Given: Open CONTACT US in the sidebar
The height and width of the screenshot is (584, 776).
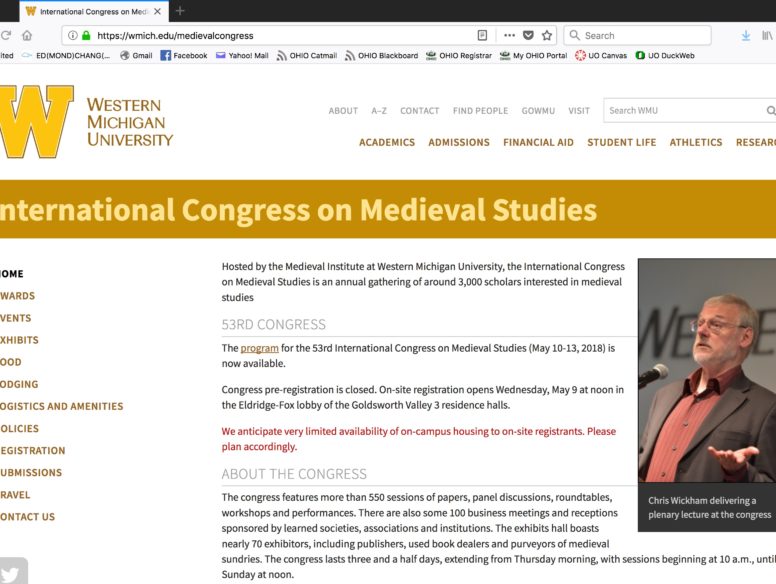Looking at the screenshot, I should tap(27, 517).
